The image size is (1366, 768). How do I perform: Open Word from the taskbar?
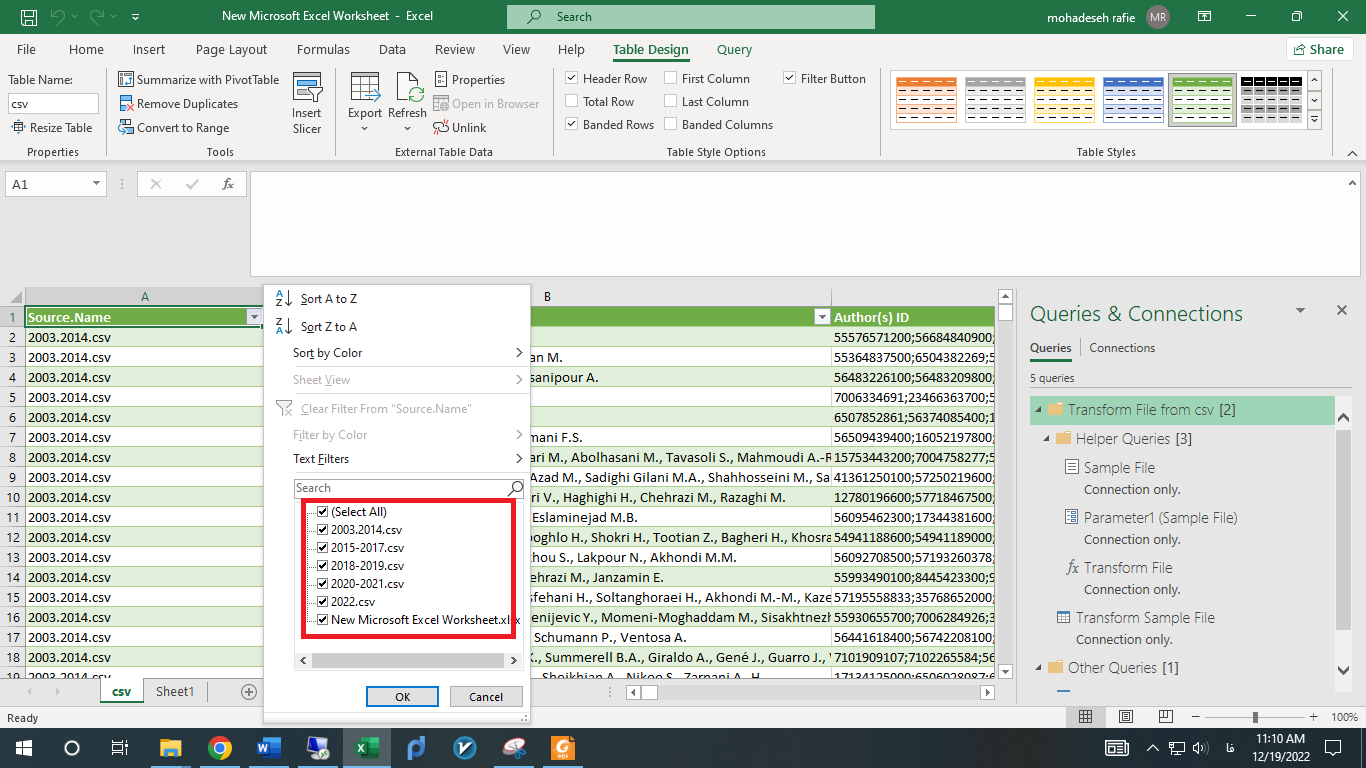(269, 748)
